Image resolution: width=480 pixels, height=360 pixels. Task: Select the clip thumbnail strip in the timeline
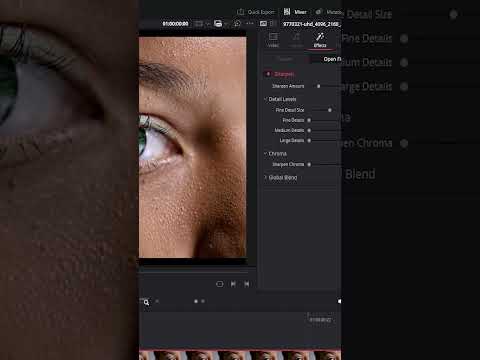[240, 355]
